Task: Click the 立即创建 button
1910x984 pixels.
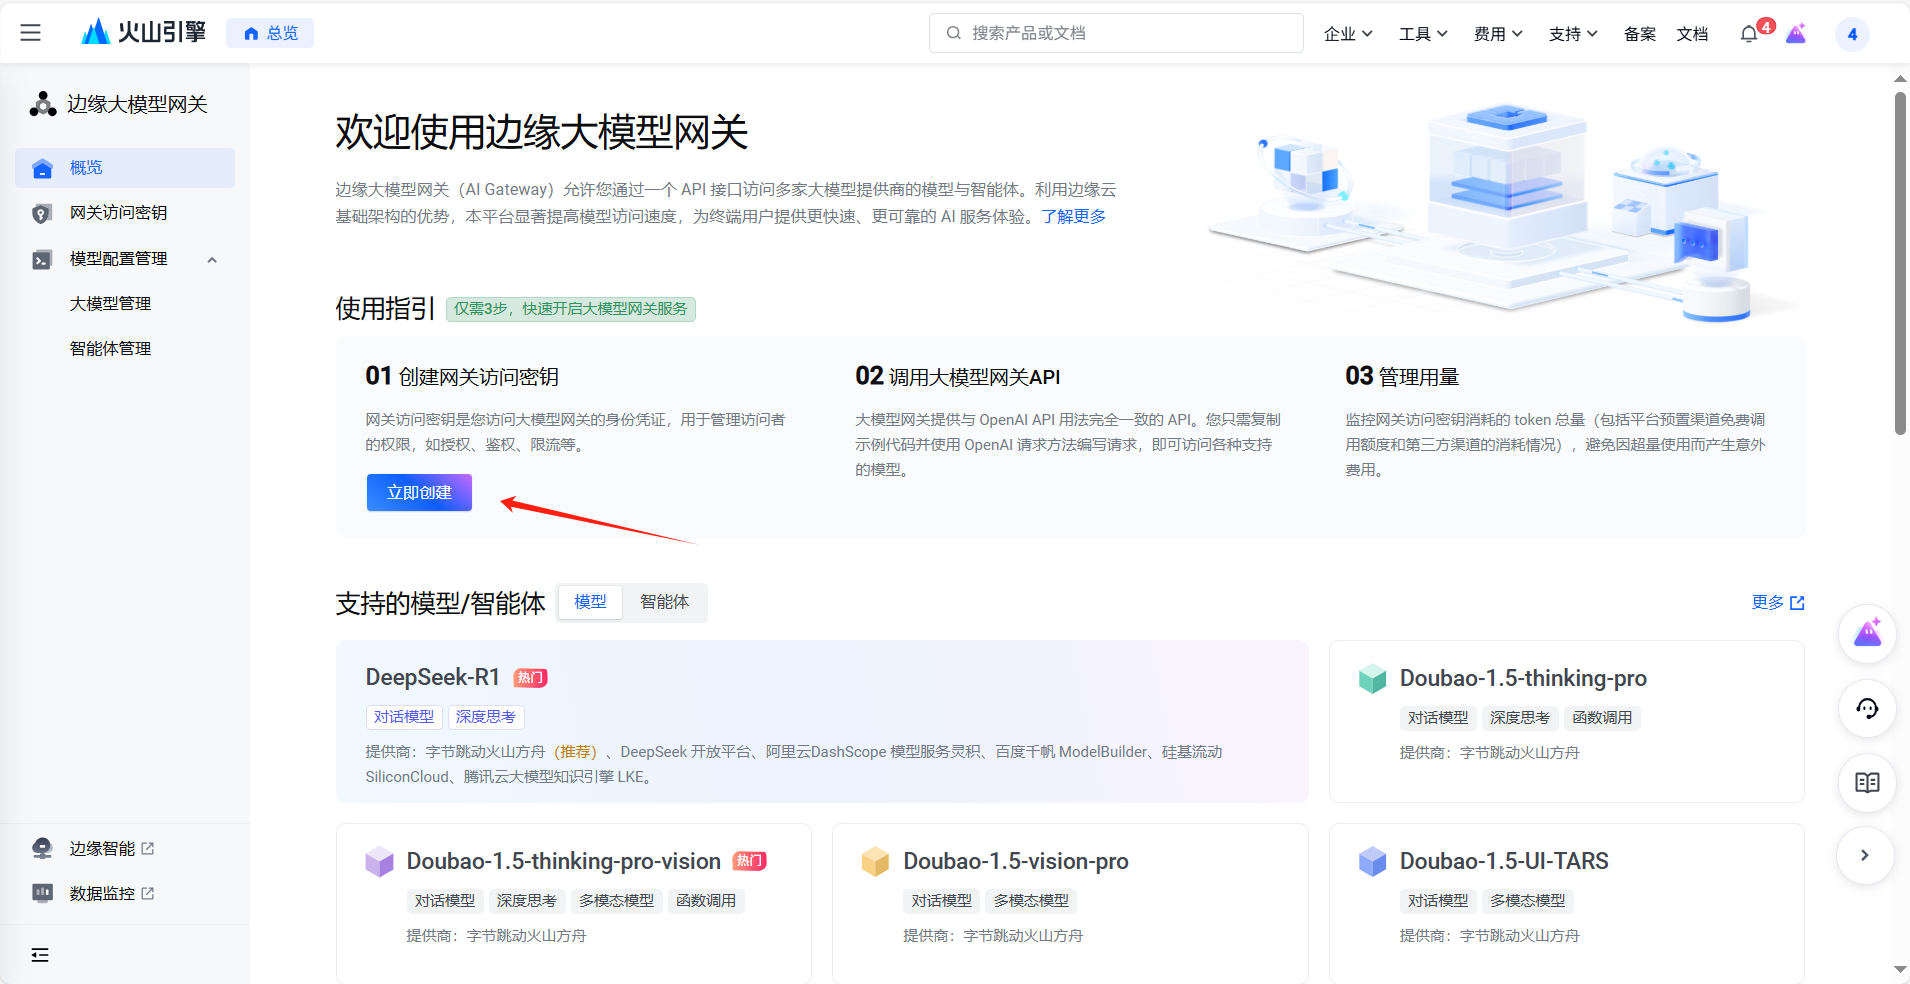Action: coord(419,493)
